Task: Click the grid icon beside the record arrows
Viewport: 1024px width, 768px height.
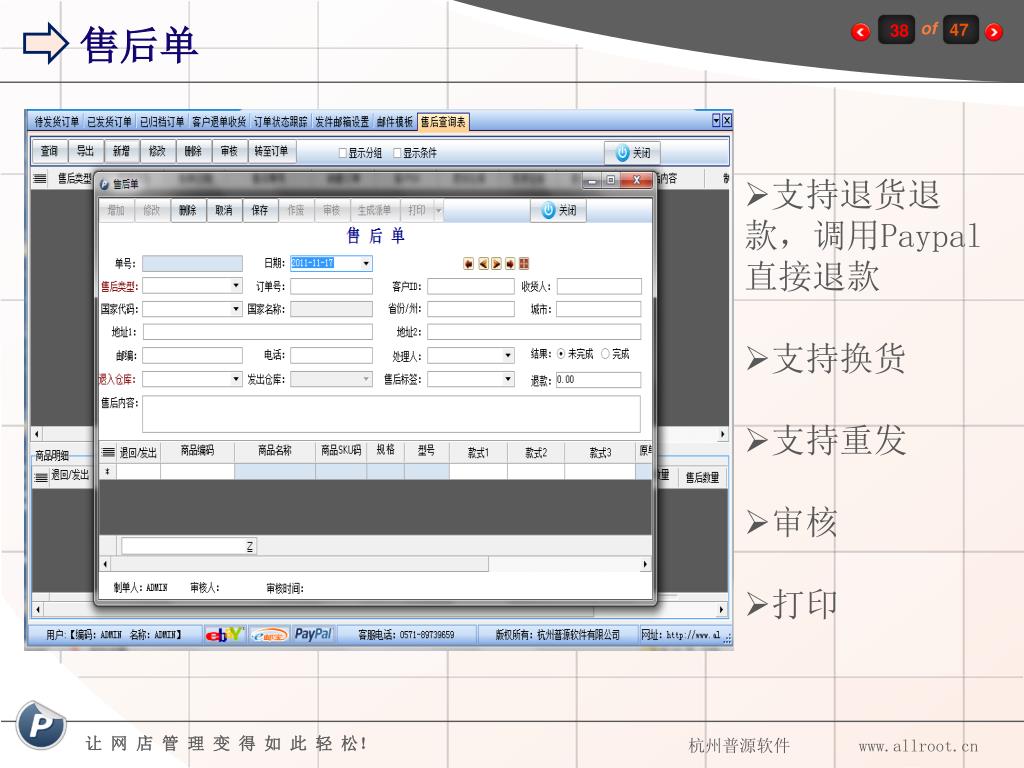Action: 524,263
